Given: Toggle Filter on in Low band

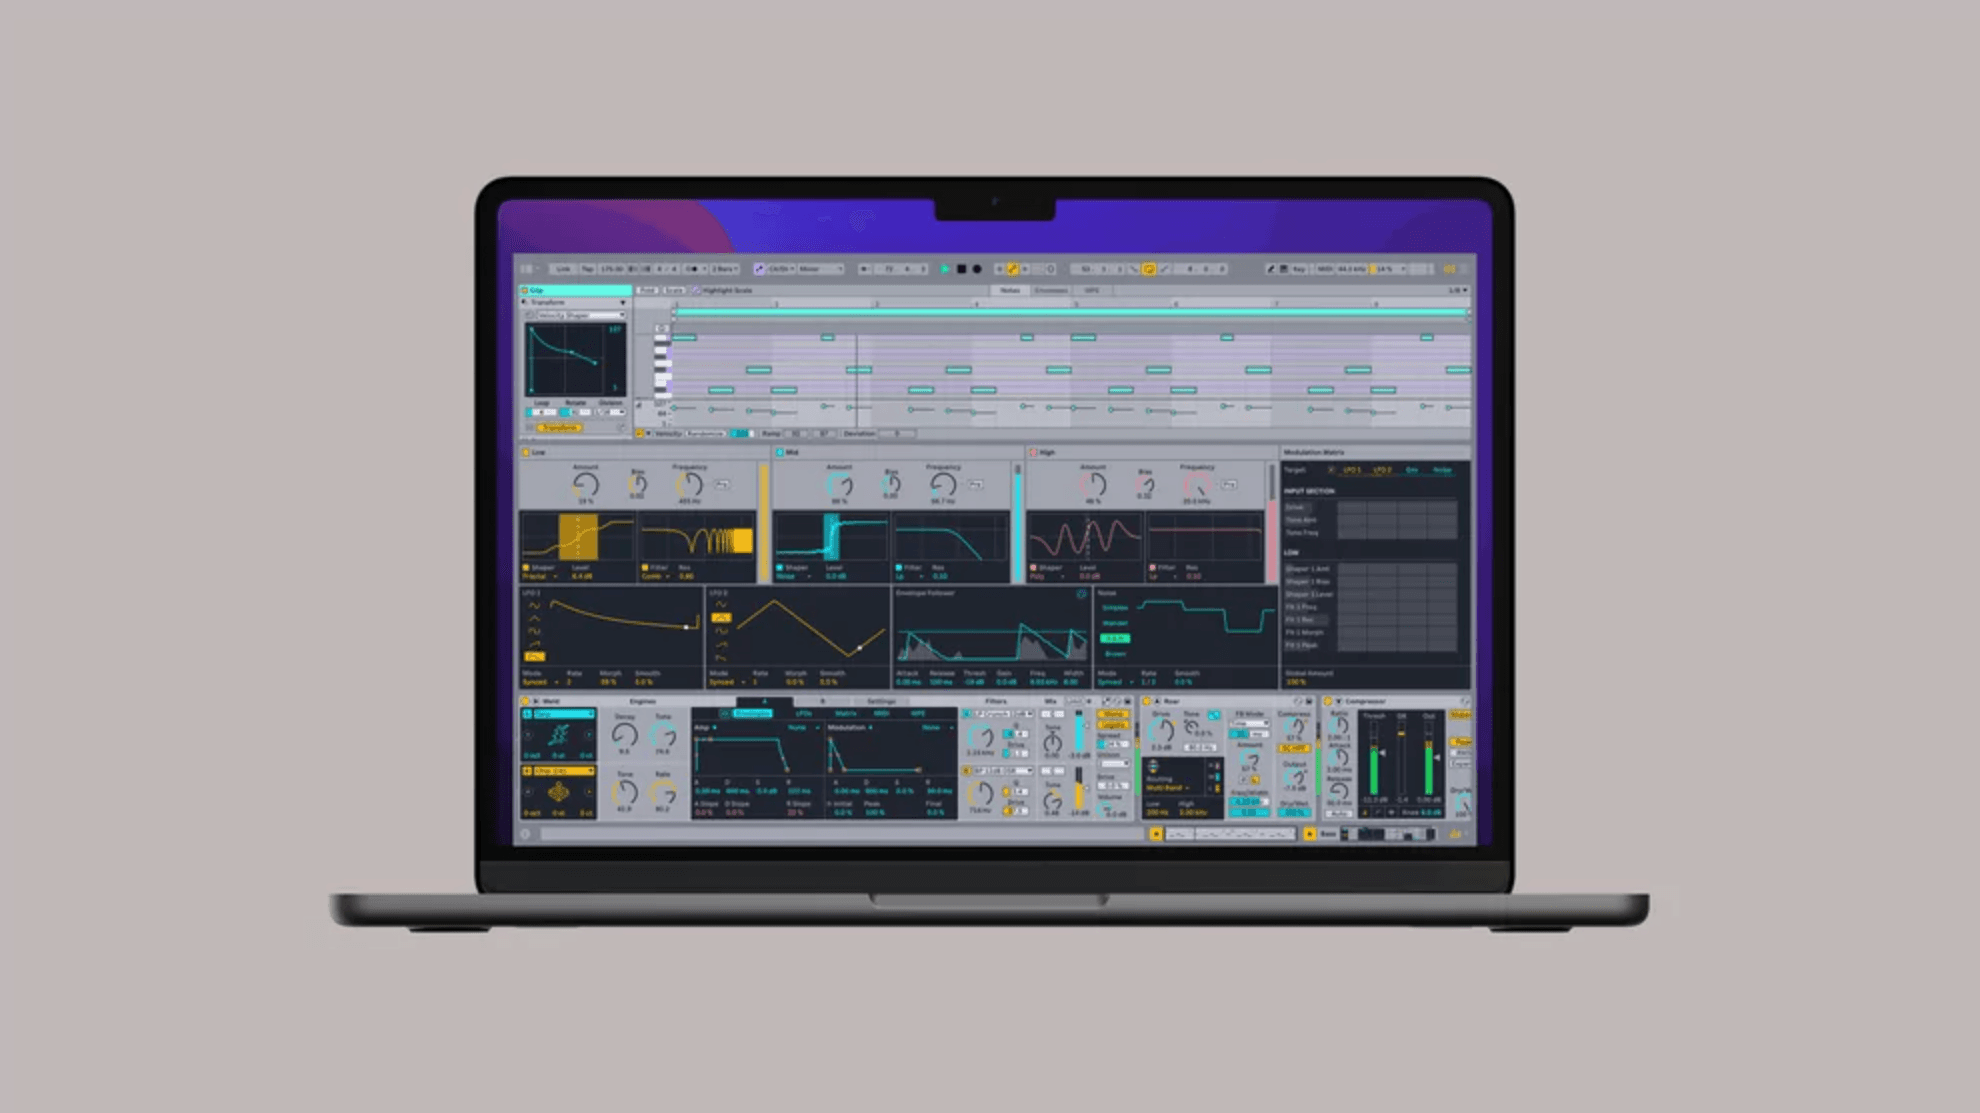Looking at the screenshot, I should [x=645, y=567].
